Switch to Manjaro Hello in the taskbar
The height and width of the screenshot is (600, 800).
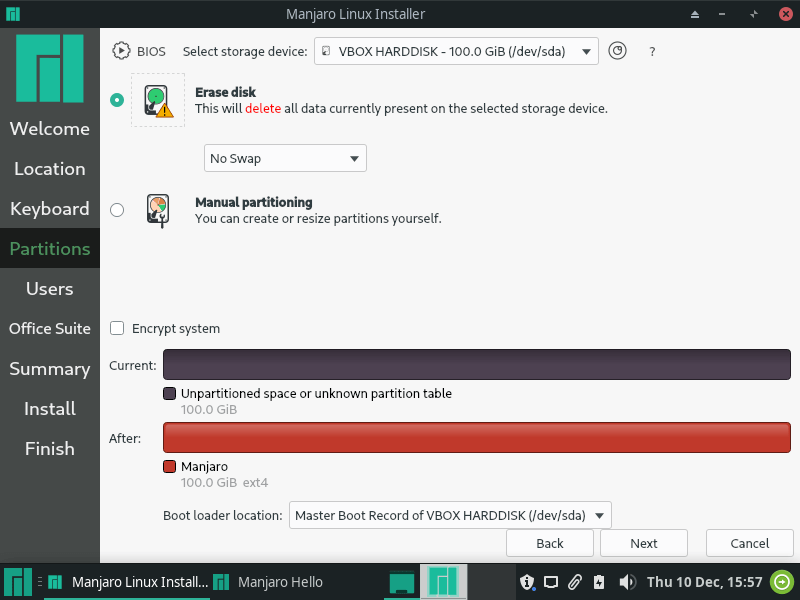click(x=268, y=582)
